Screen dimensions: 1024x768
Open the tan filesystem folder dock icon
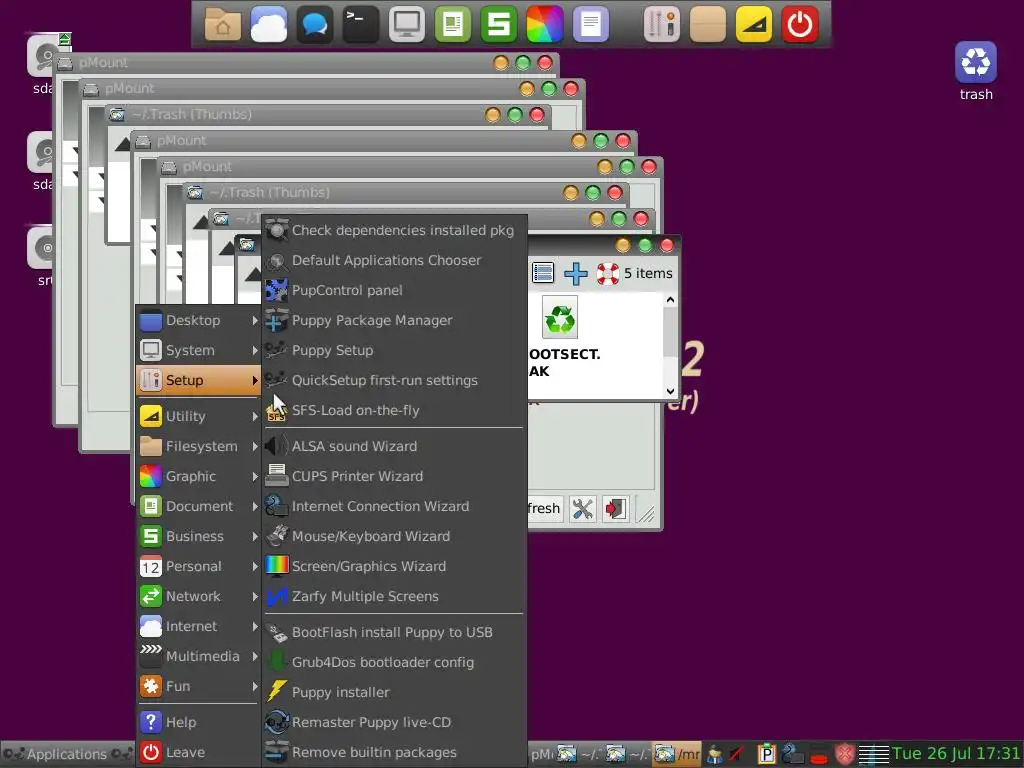click(708, 24)
